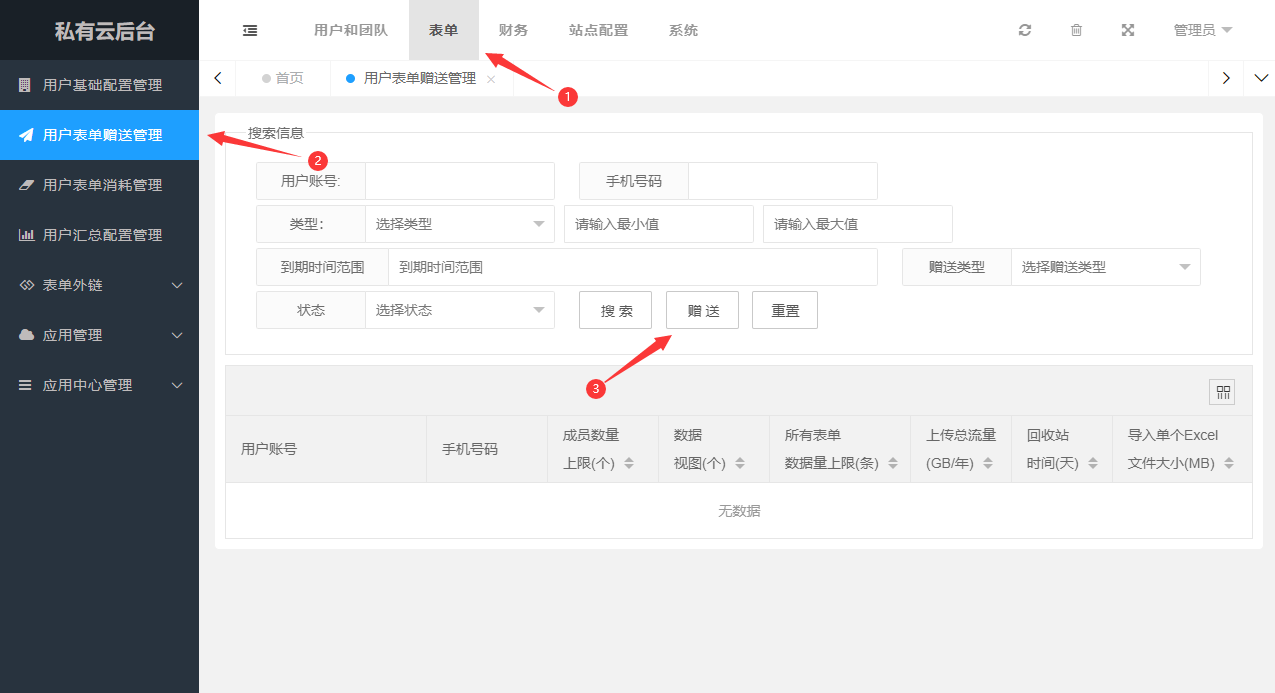Sort by 成员数量上限 column arrows
Image resolution: width=1275 pixels, height=693 pixels.
pyautogui.click(x=629, y=463)
